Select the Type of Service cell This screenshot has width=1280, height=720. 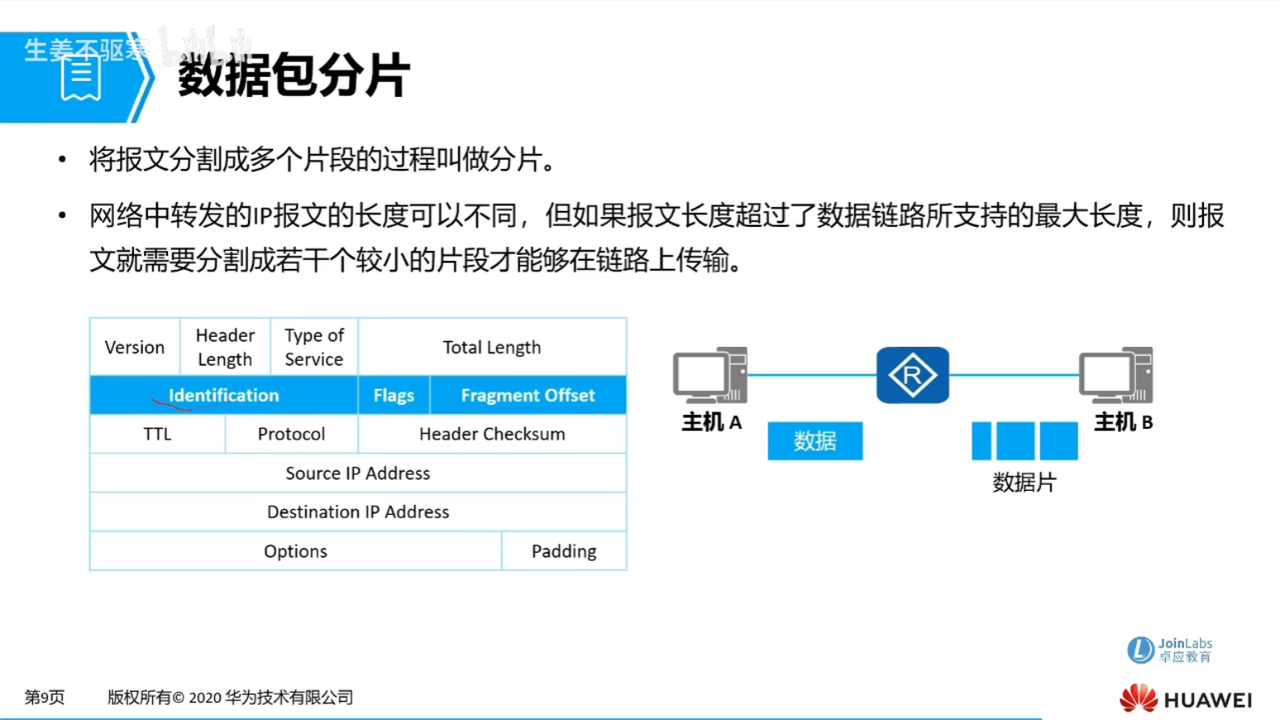pyautogui.click(x=314, y=347)
